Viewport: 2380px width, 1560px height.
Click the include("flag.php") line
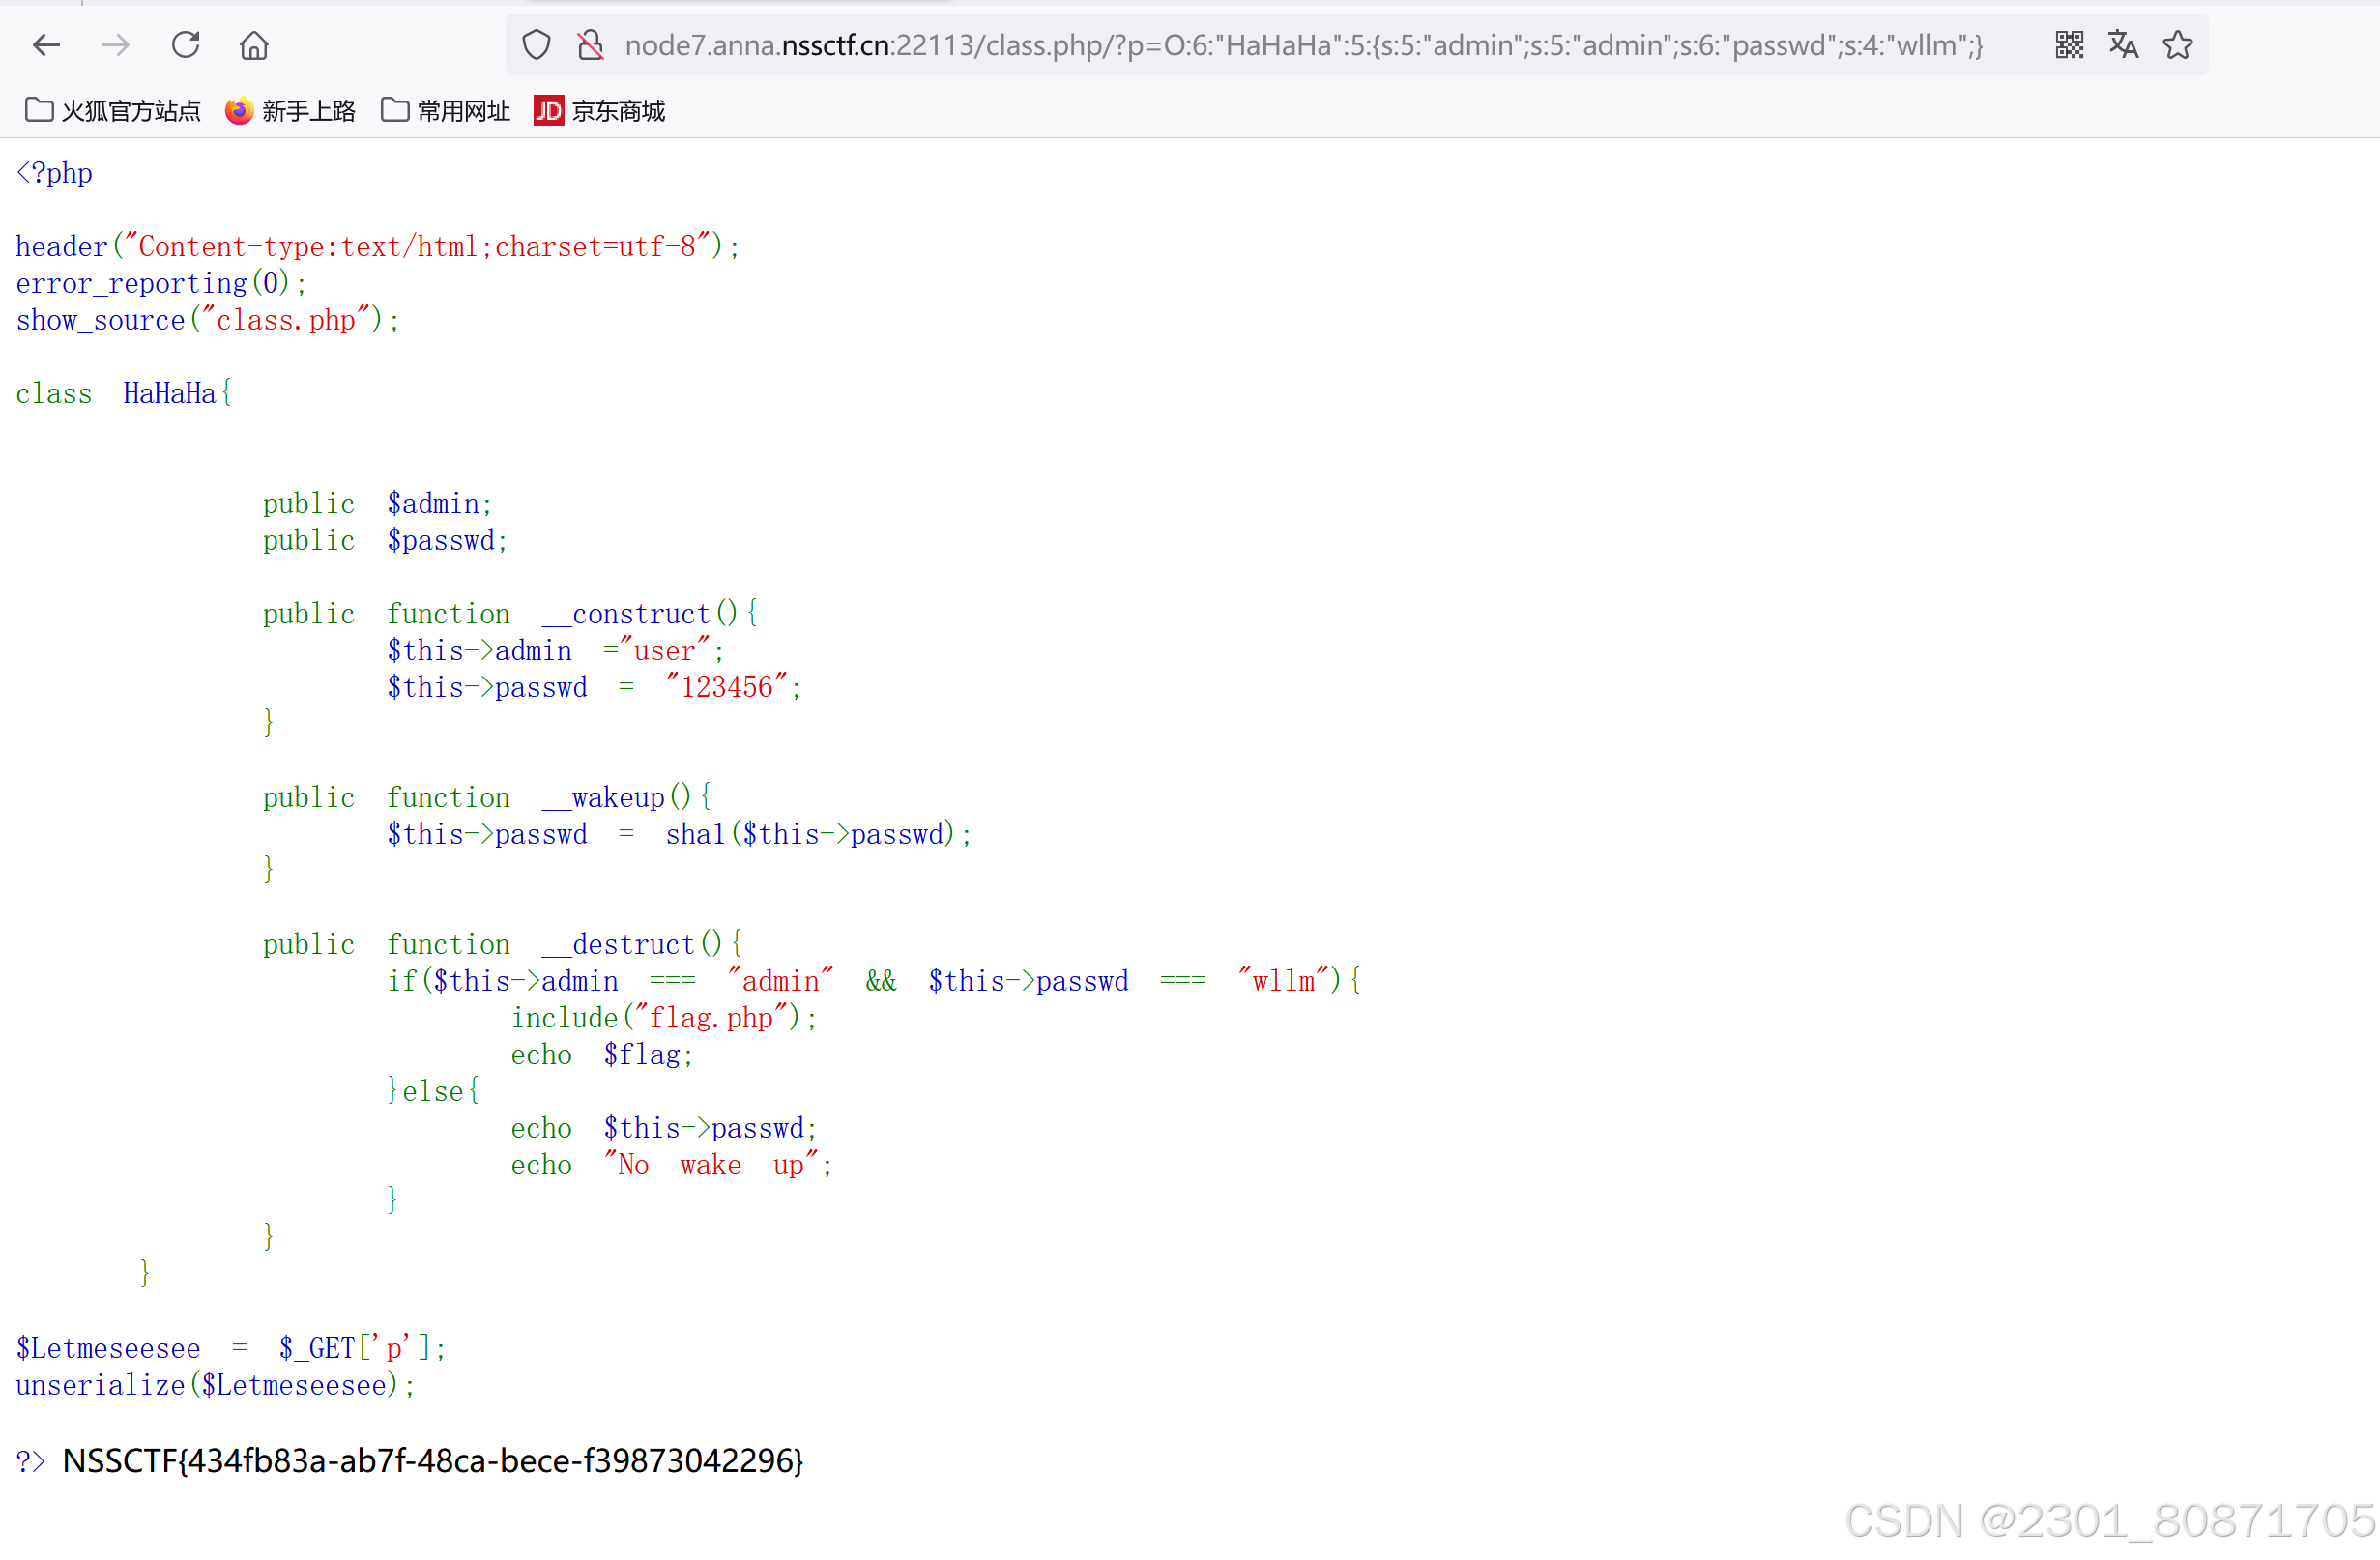tap(664, 1018)
